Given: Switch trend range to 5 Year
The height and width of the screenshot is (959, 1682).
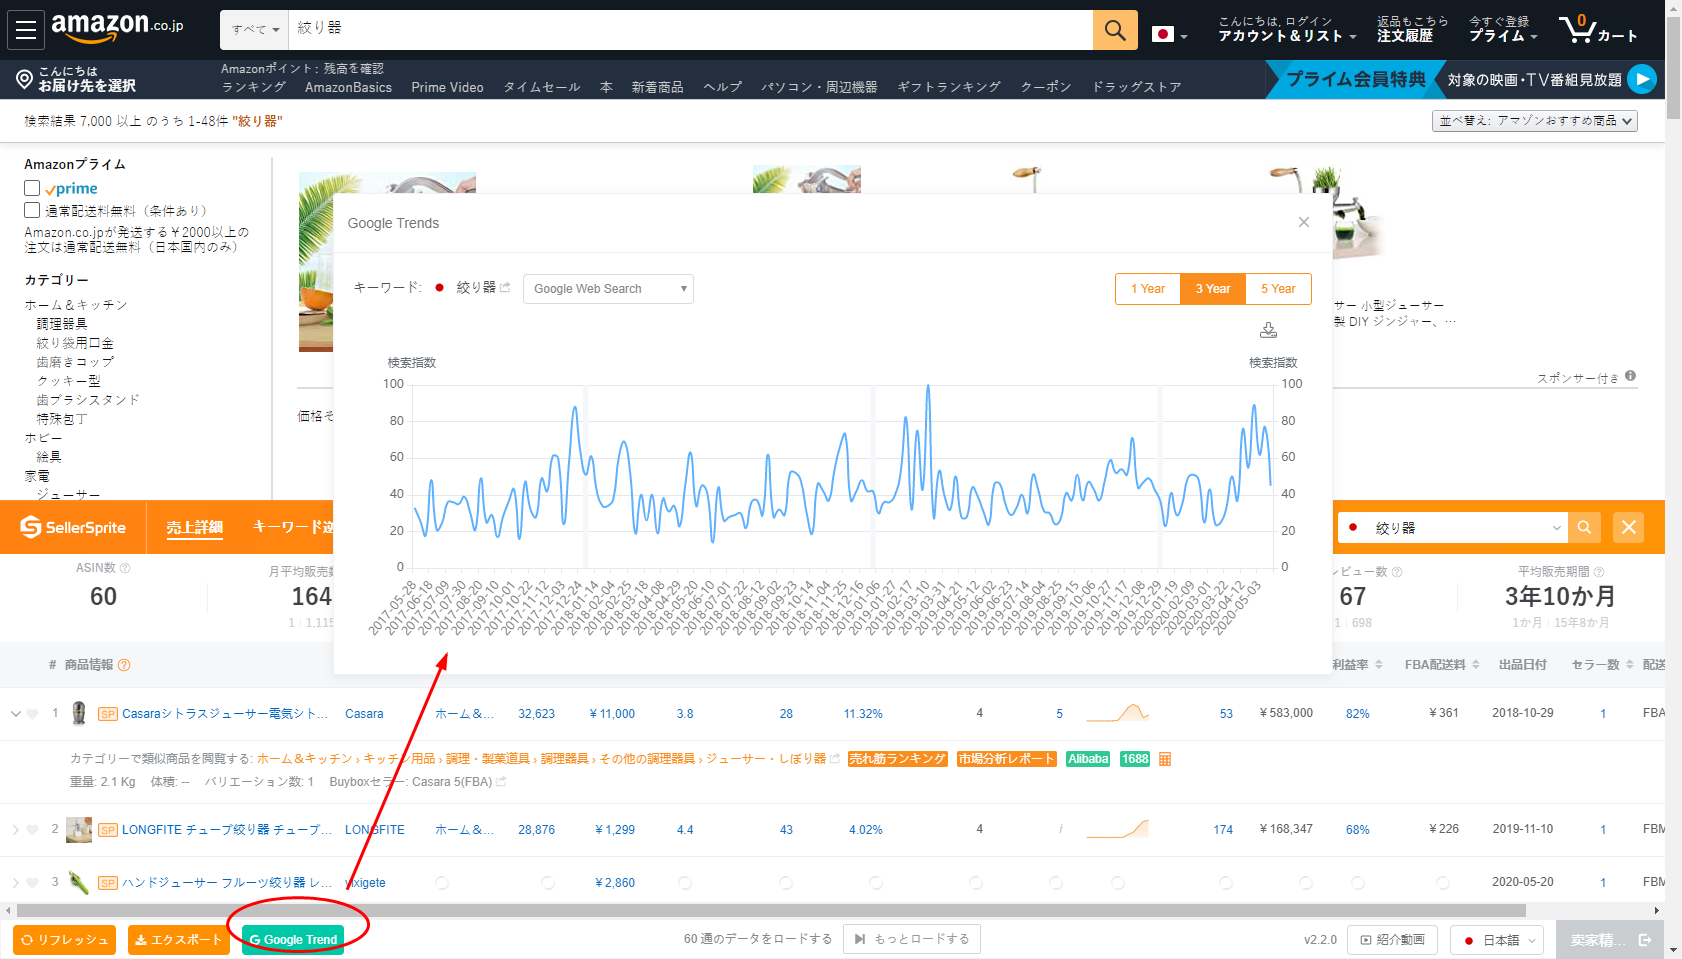Looking at the screenshot, I should click(1277, 289).
